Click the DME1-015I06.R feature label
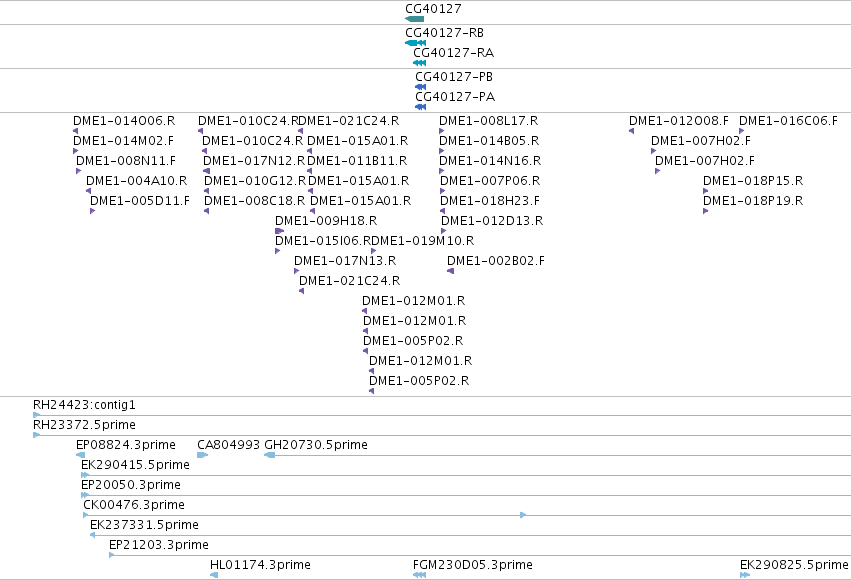851x580 pixels. coord(323,240)
